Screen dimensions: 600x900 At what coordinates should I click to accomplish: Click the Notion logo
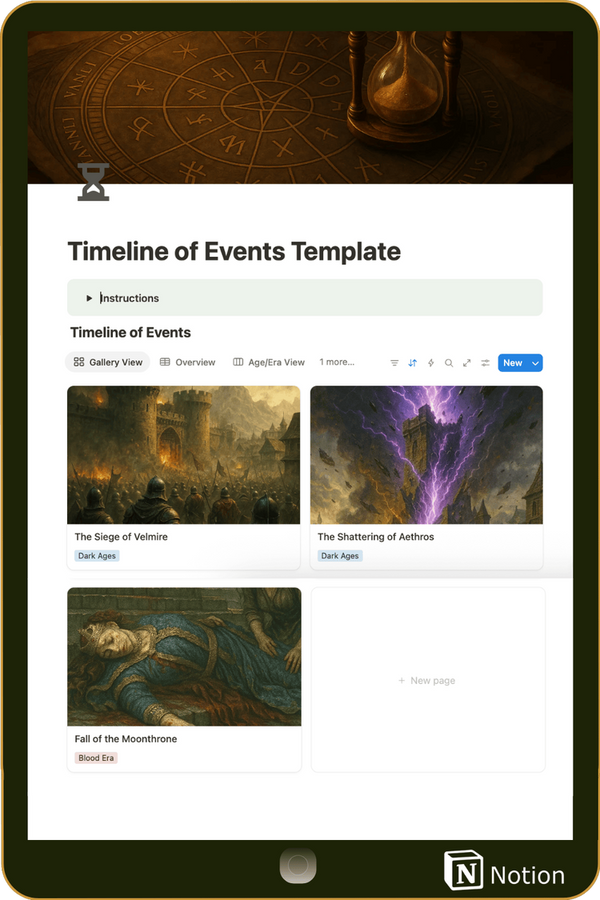pos(504,871)
